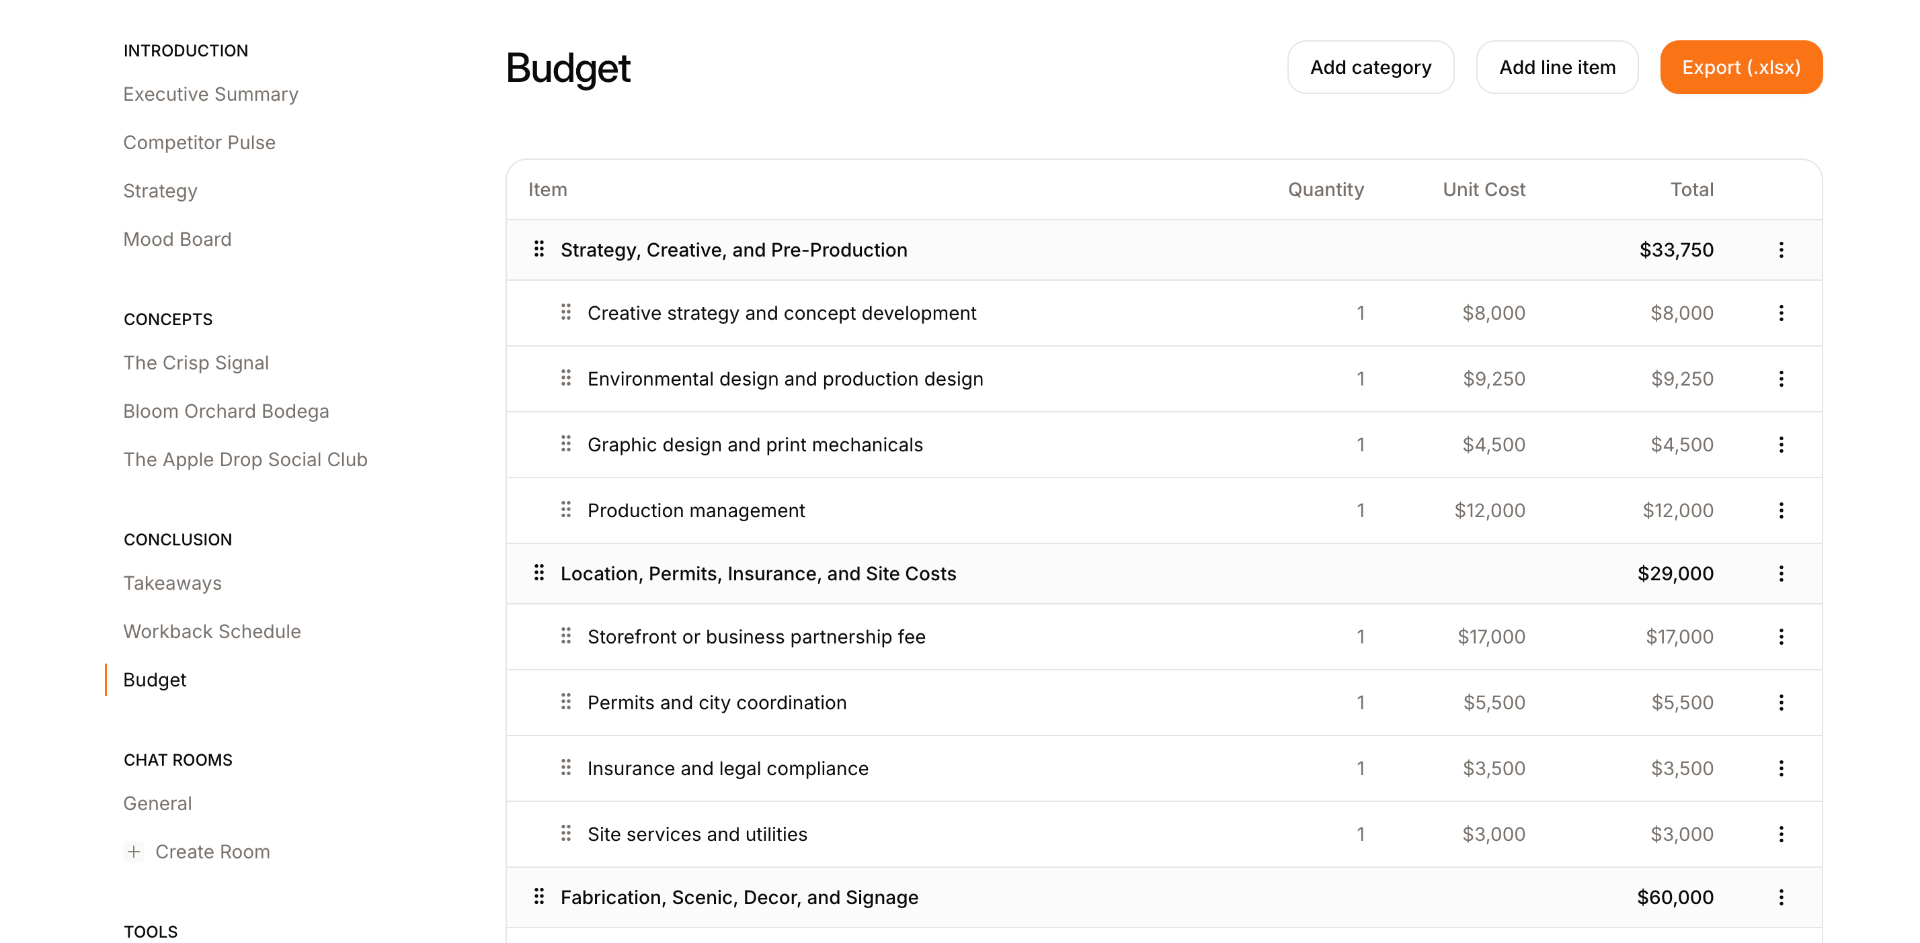1920x943 pixels.
Task: Open the kebab menu for the Strategy, Creative, and Pre-Production category
Action: point(1781,250)
